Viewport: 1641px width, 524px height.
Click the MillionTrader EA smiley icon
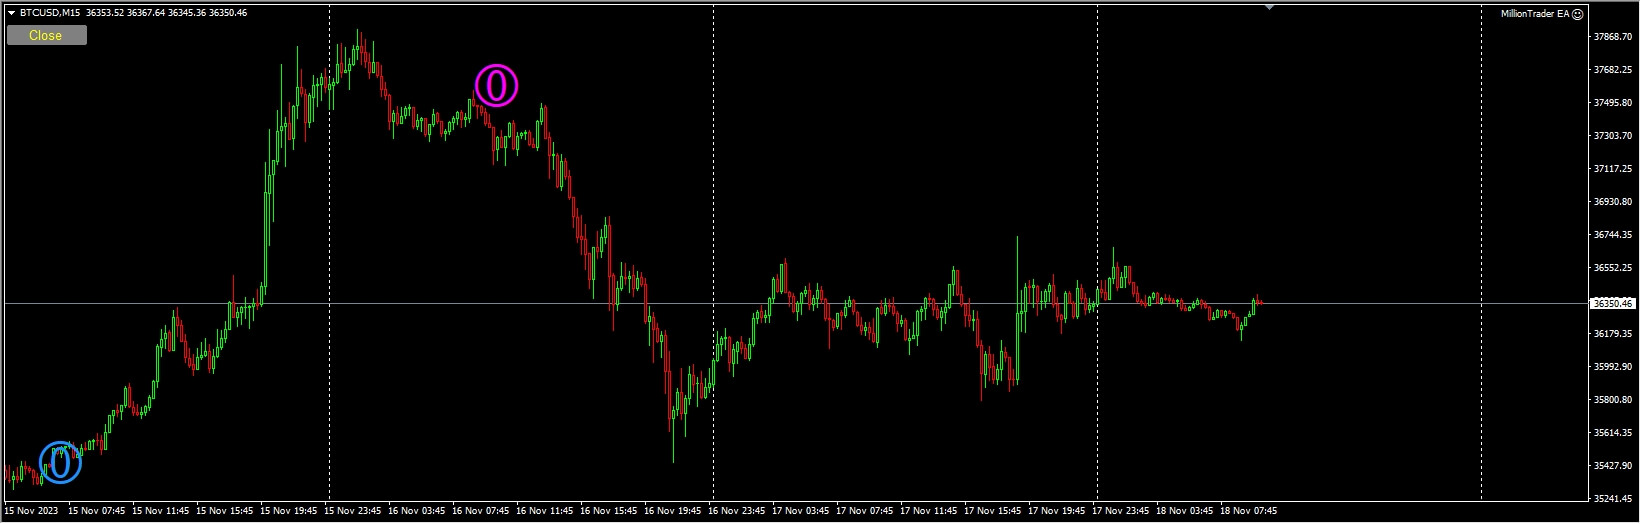[1578, 14]
